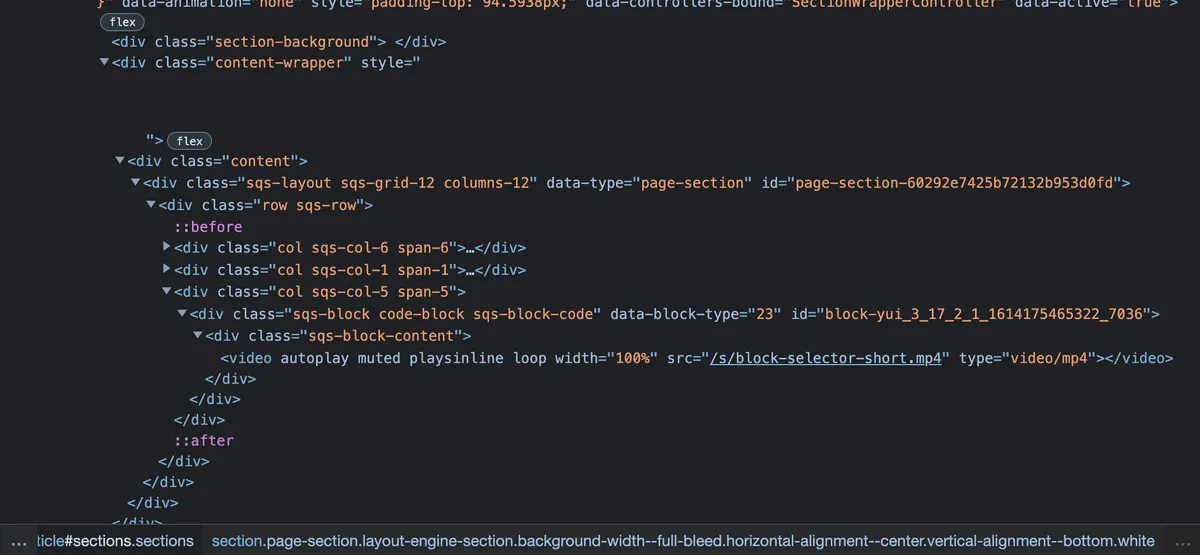Collapse the sqs-block code-block node
Image resolution: width=1200 pixels, height=555 pixels.
(182, 314)
